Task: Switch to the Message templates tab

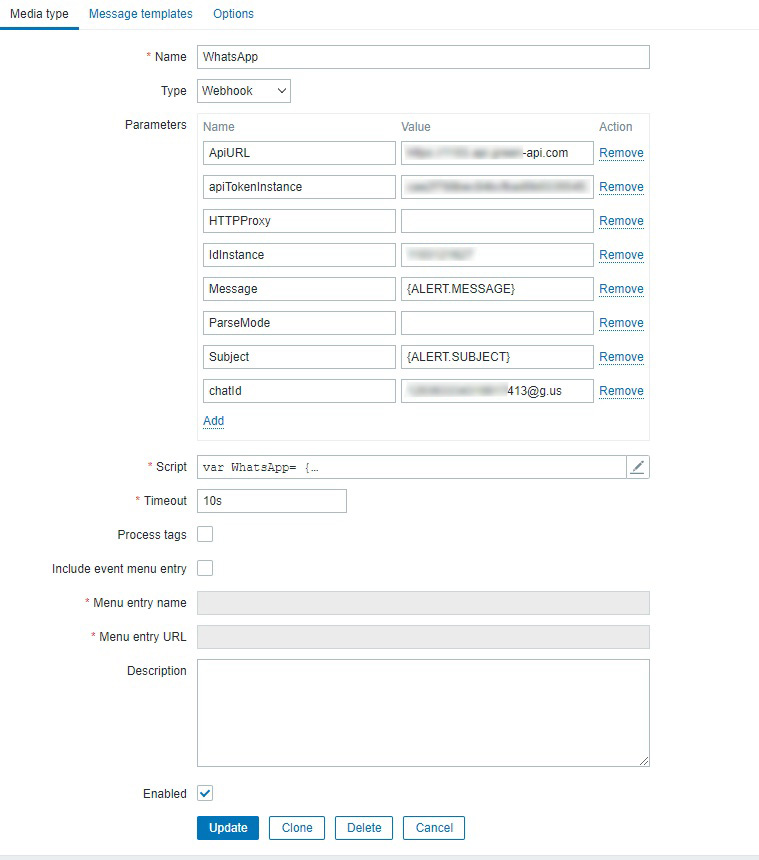Action: point(139,13)
